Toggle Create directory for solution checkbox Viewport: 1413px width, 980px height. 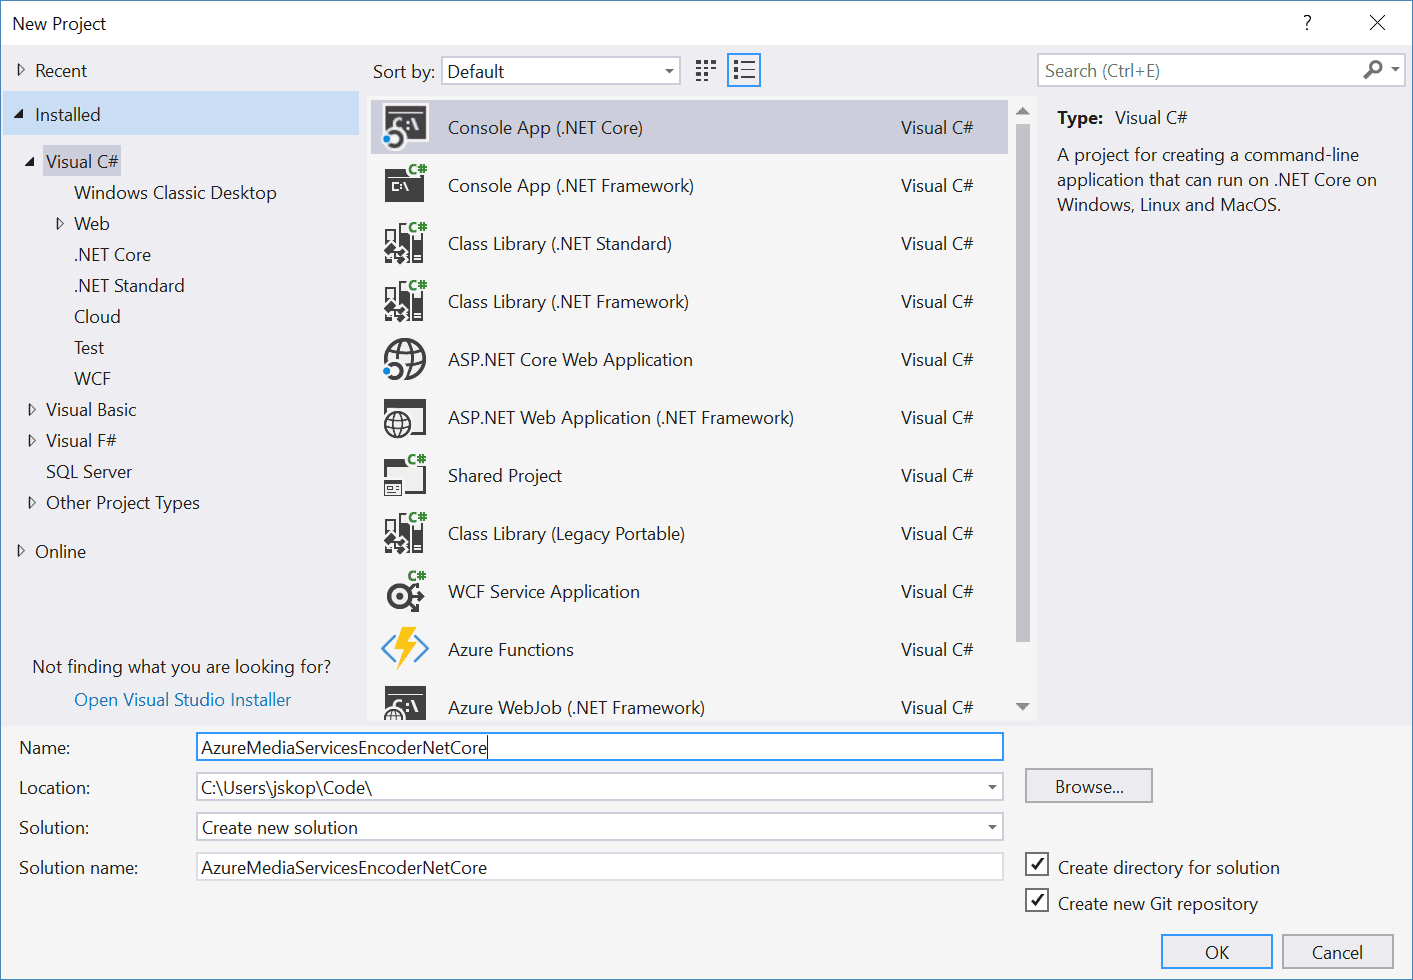point(1037,865)
